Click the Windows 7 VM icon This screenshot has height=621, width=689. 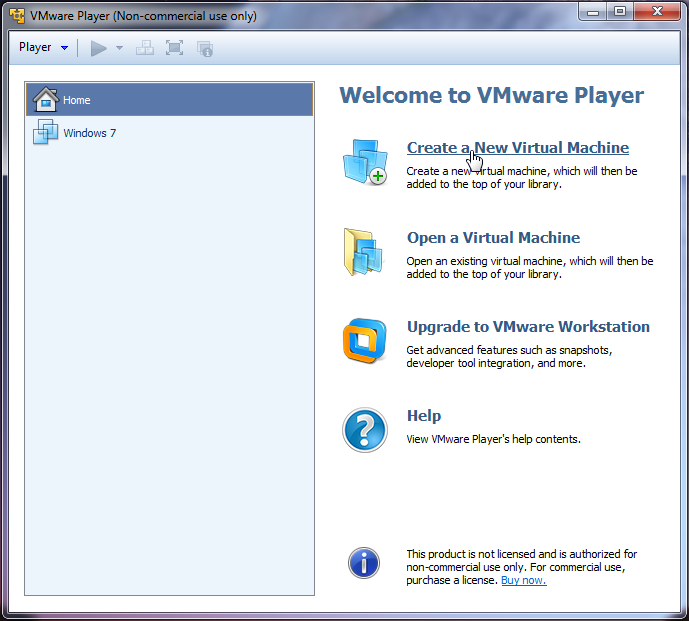(45, 132)
